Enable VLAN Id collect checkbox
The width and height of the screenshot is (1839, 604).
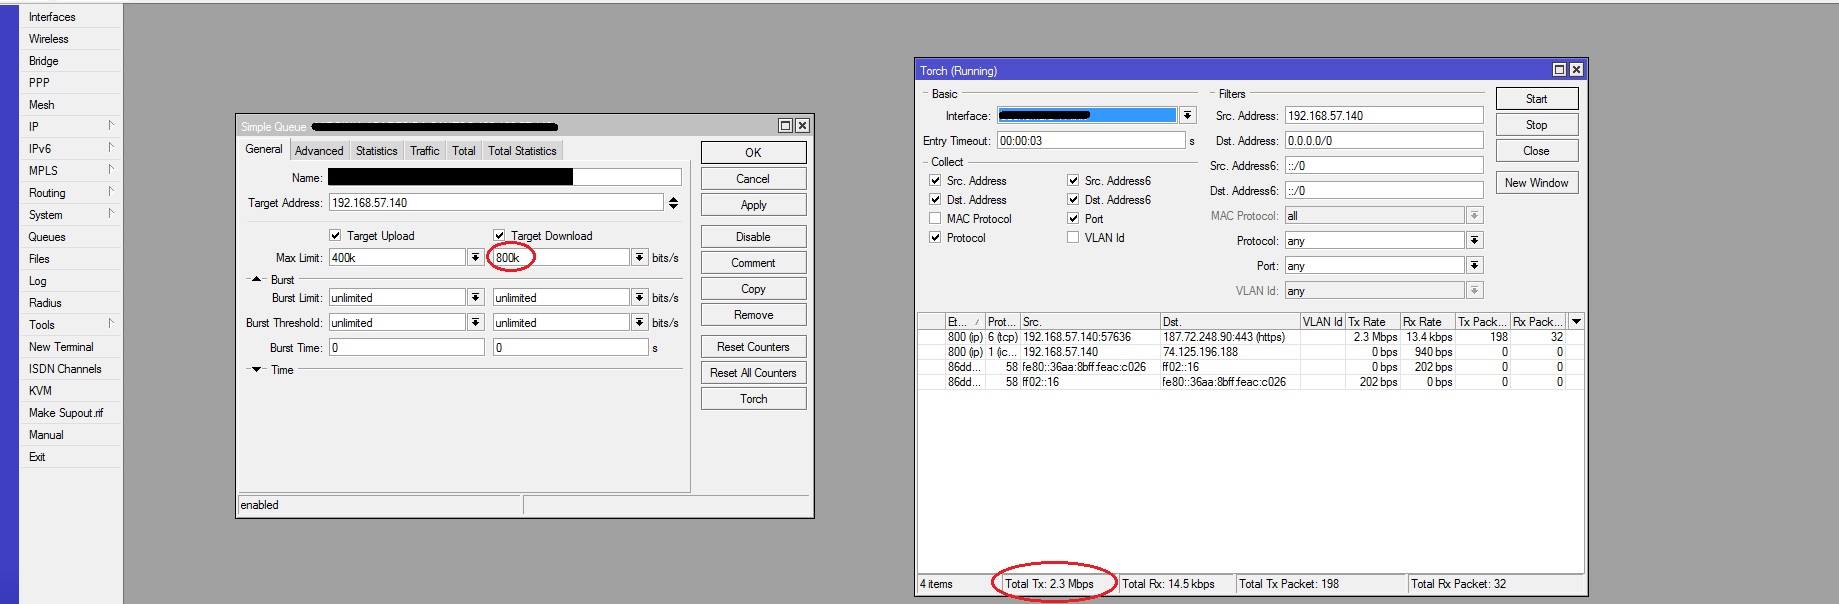(x=1073, y=238)
